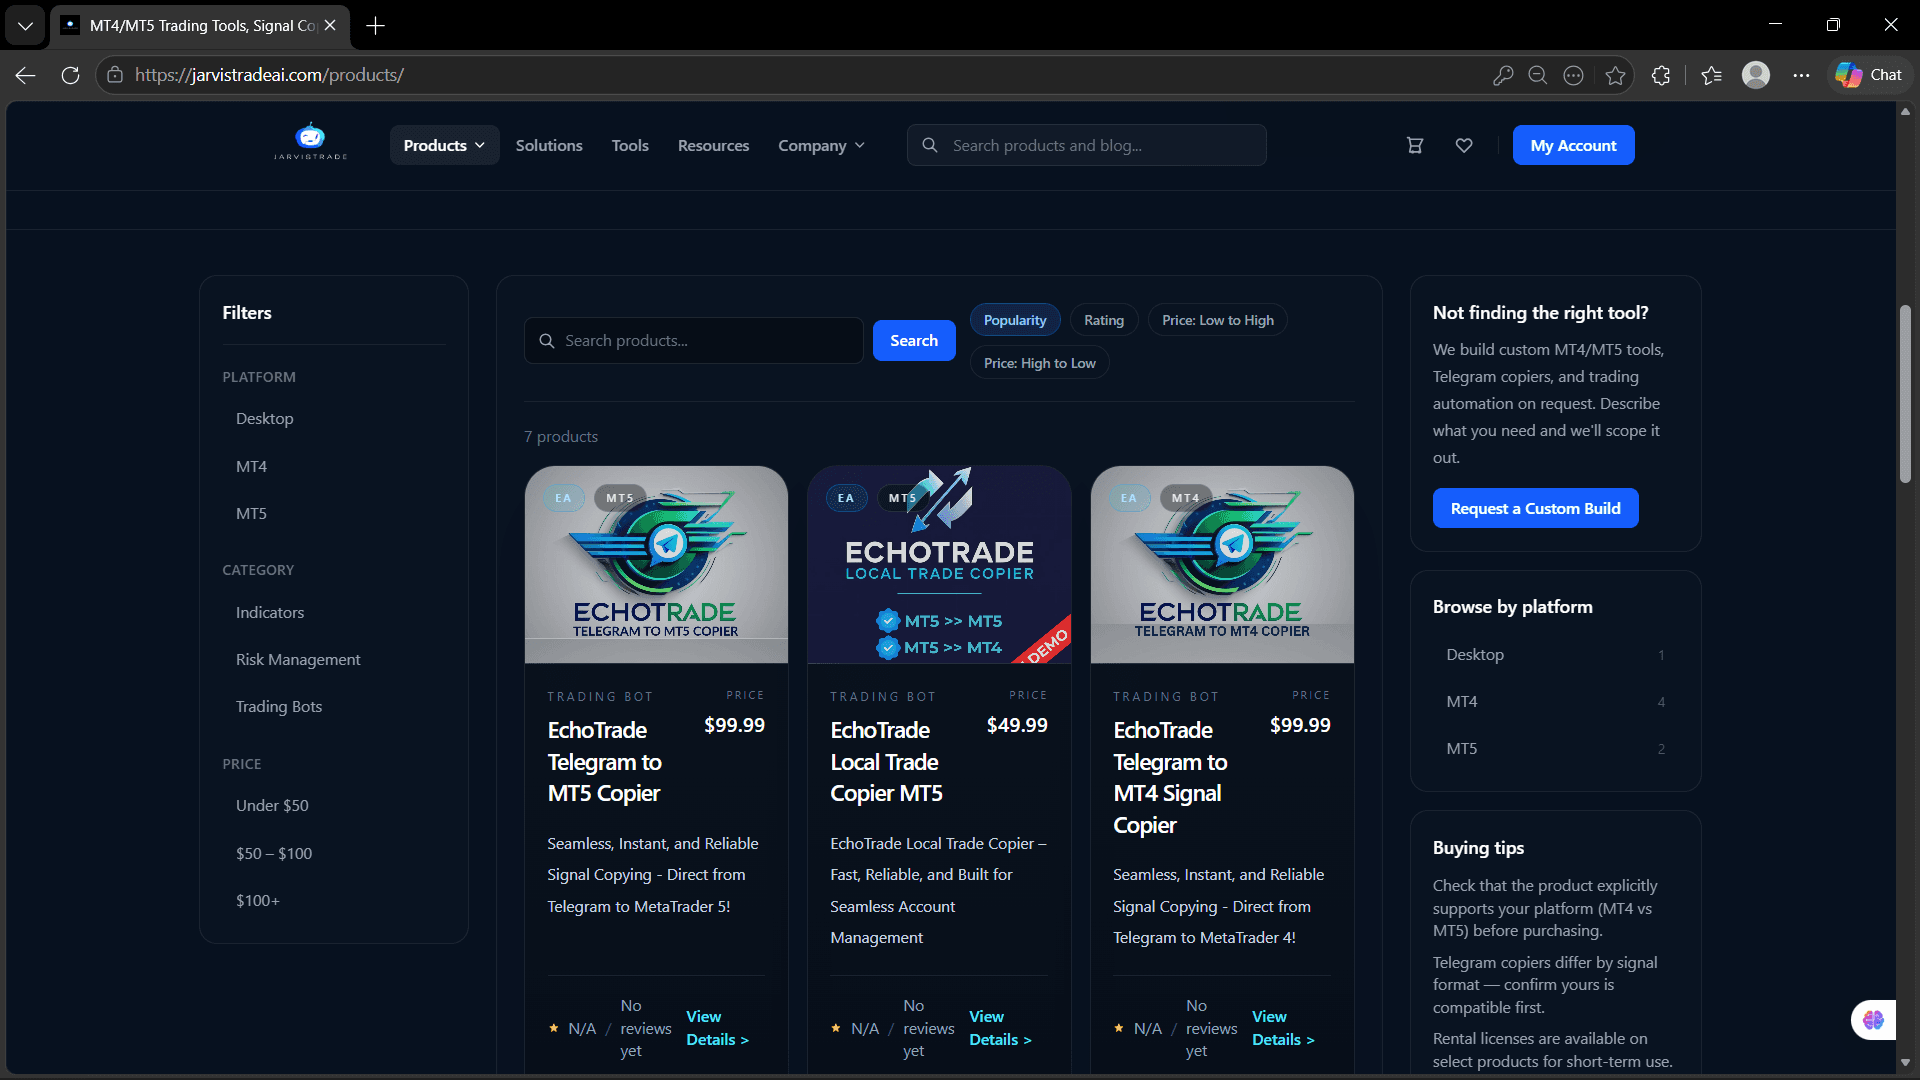Focus the header Search products and blog field
1920x1080 pixels.
tap(1087, 146)
